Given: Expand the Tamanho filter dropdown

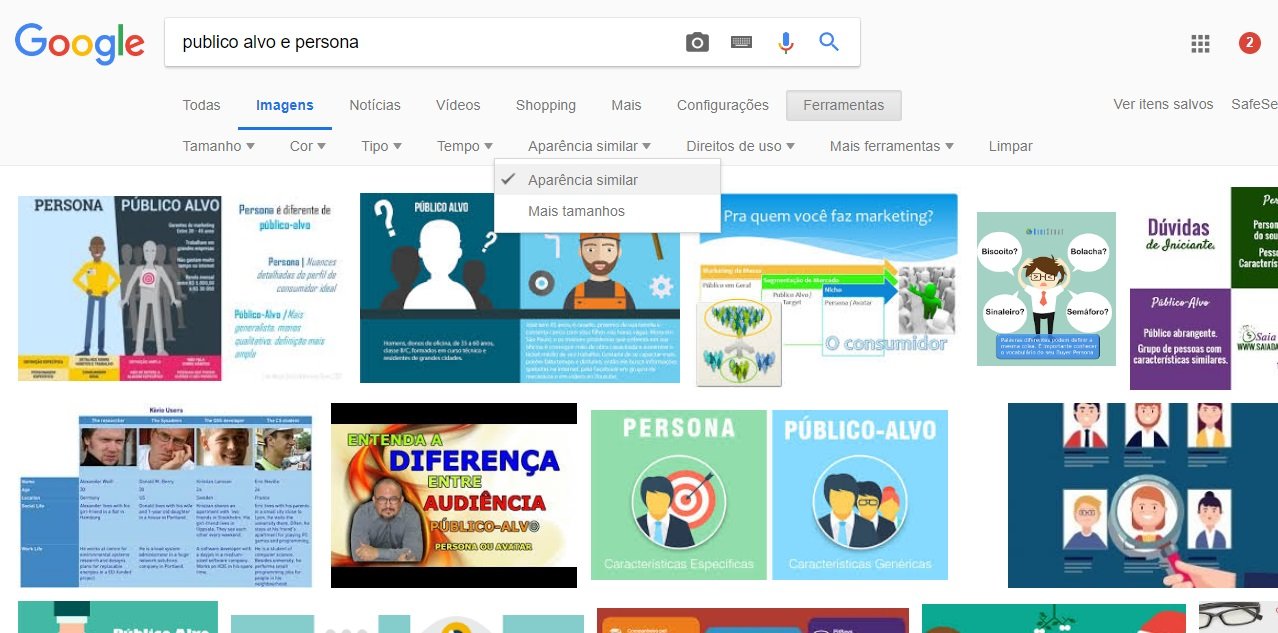Looking at the screenshot, I should pos(218,146).
